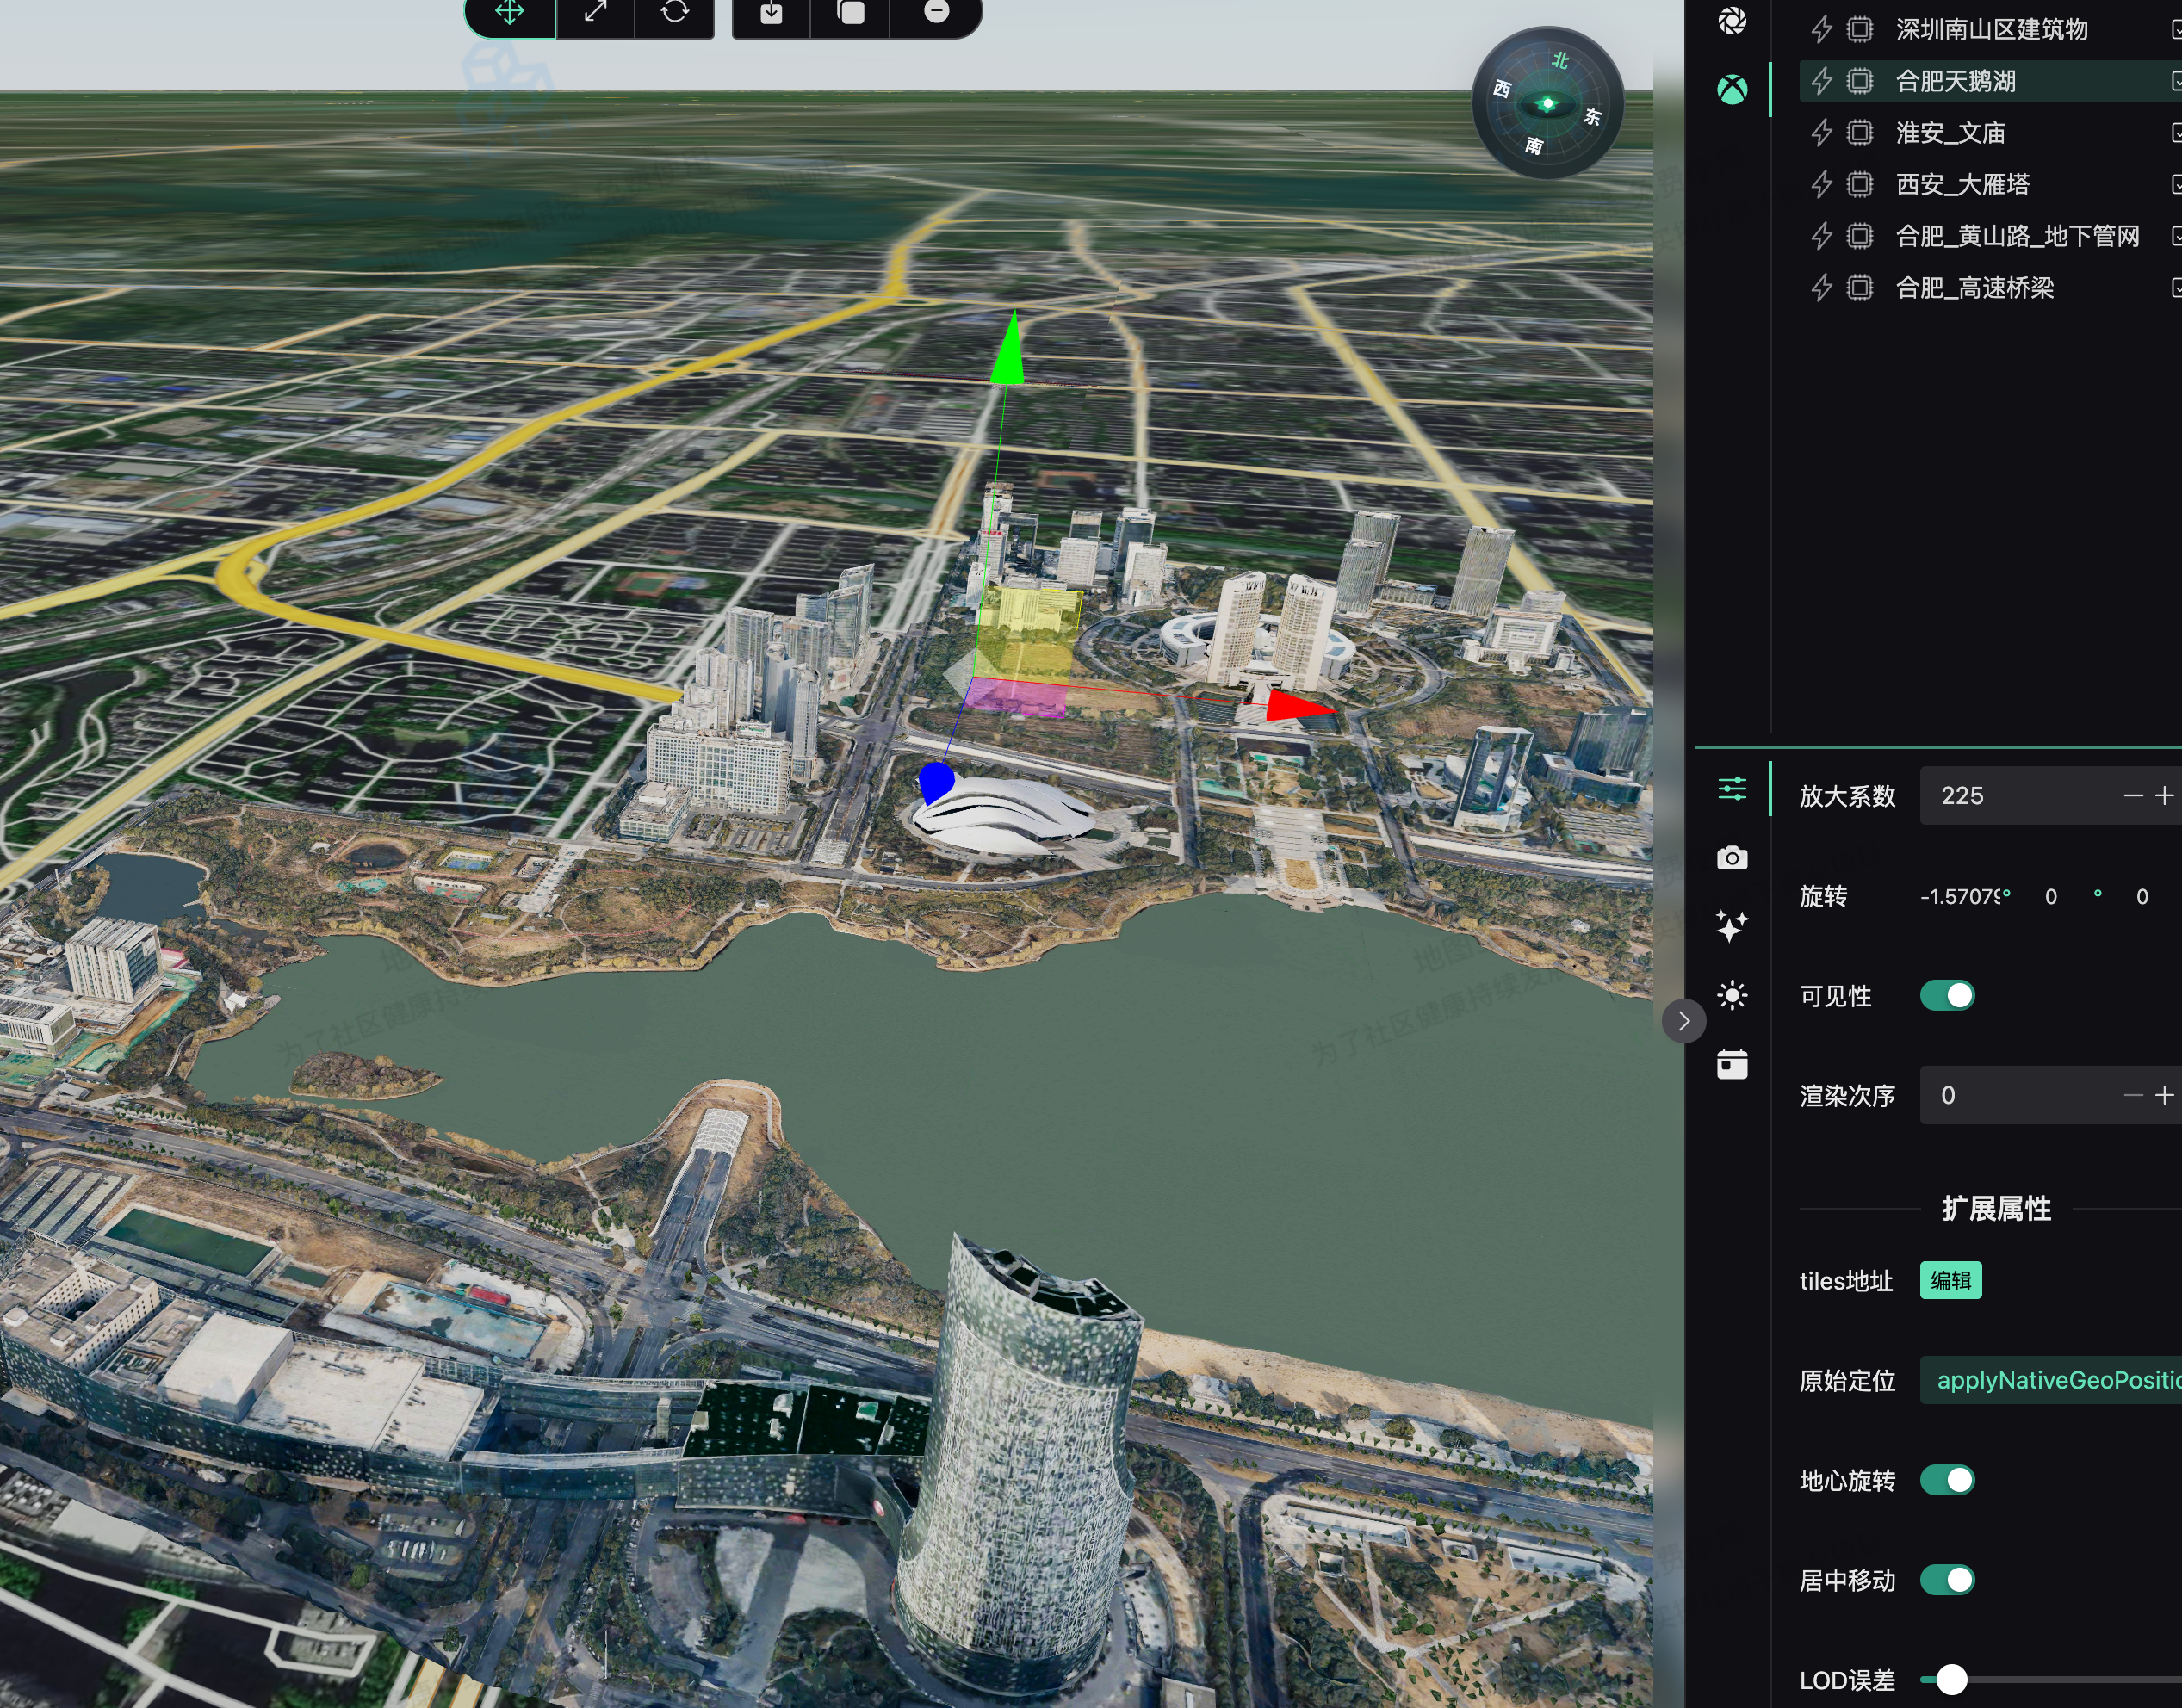This screenshot has height=1708, width=2182.
Task: Increase 渲染次序 with plus stepper
Action: (2164, 1096)
